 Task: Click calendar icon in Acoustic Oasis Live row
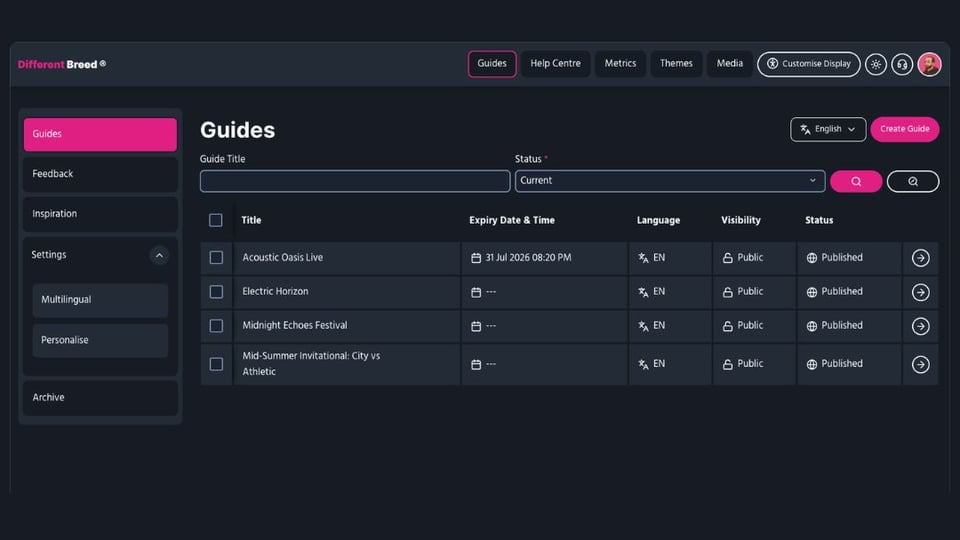(476, 258)
